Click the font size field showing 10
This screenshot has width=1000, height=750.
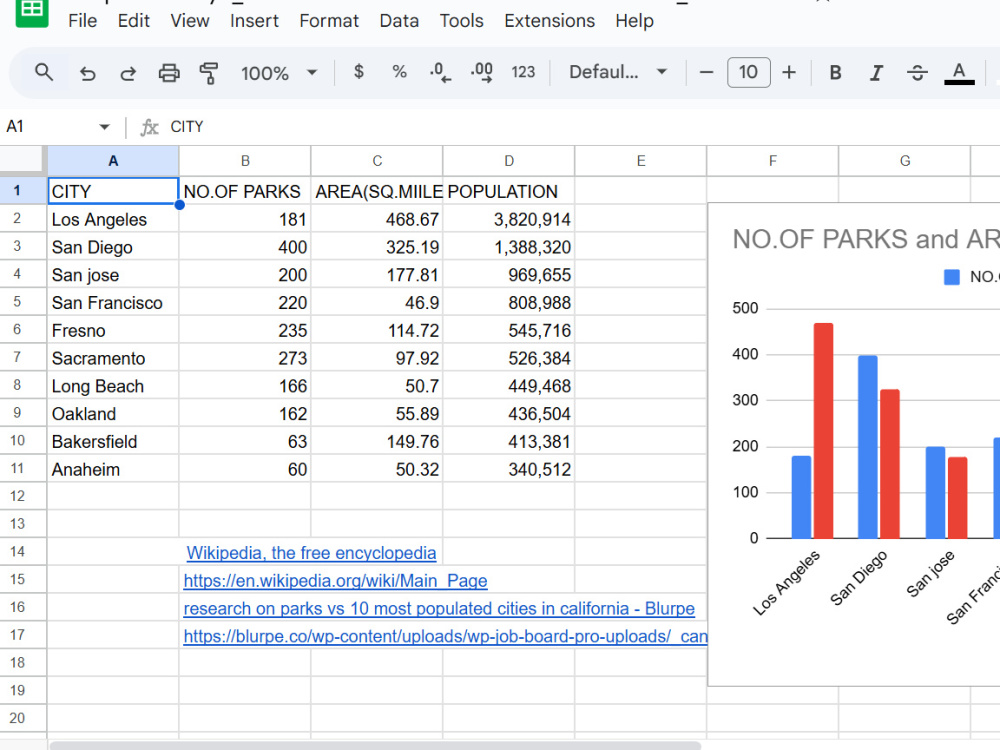748,72
